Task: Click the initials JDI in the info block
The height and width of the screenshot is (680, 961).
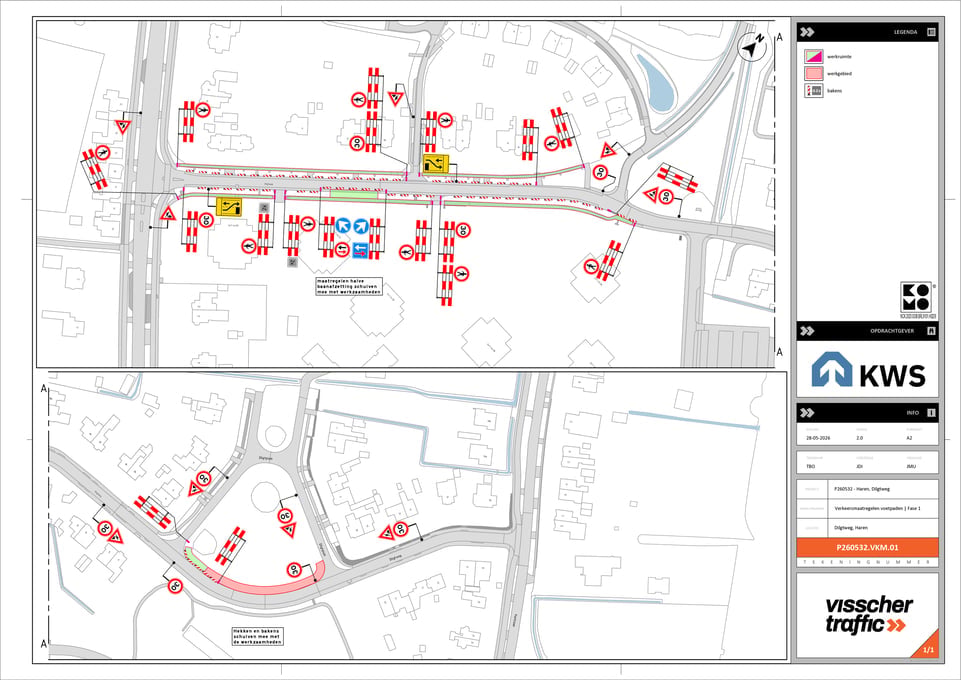Action: point(859,466)
